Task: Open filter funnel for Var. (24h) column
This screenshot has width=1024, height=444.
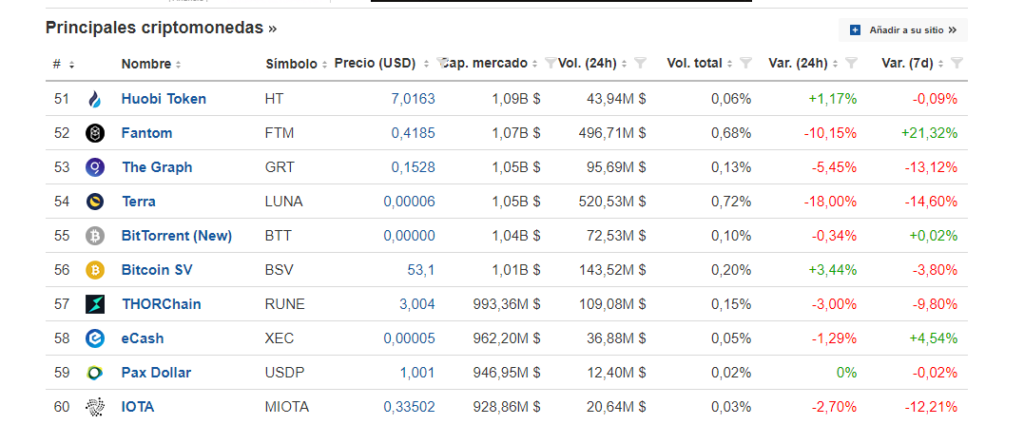Action: (x=851, y=63)
